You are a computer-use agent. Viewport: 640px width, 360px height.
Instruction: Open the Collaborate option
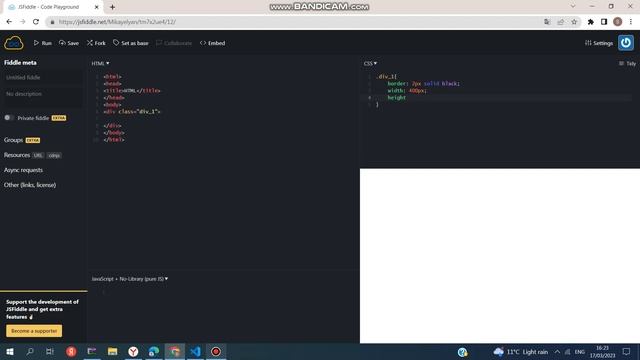(174, 43)
